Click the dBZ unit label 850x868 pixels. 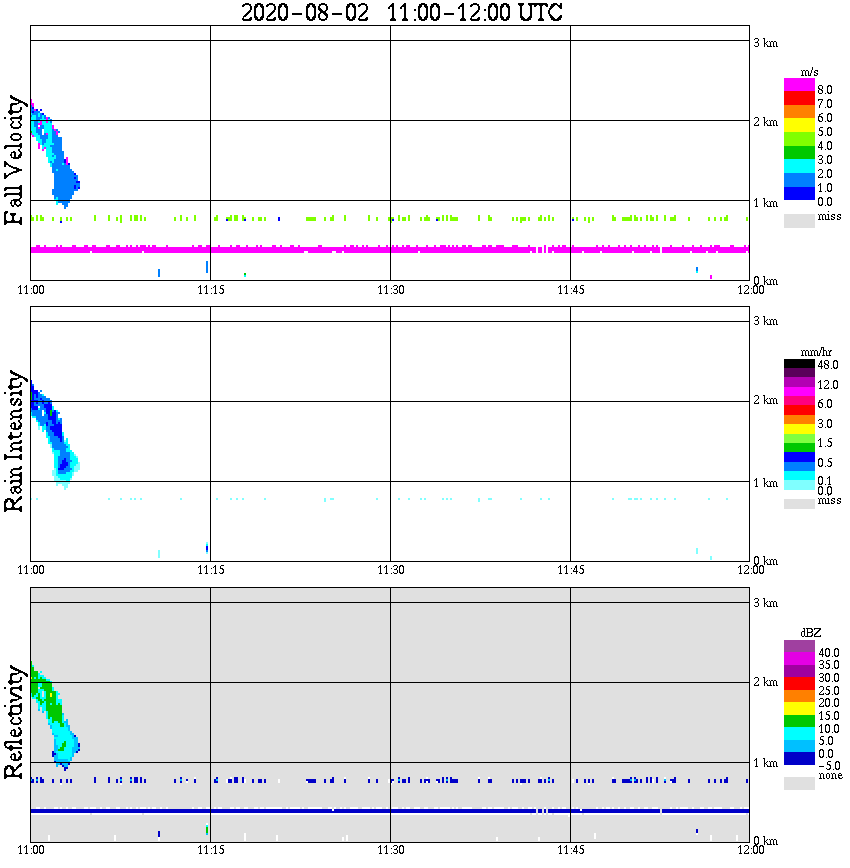click(x=811, y=632)
